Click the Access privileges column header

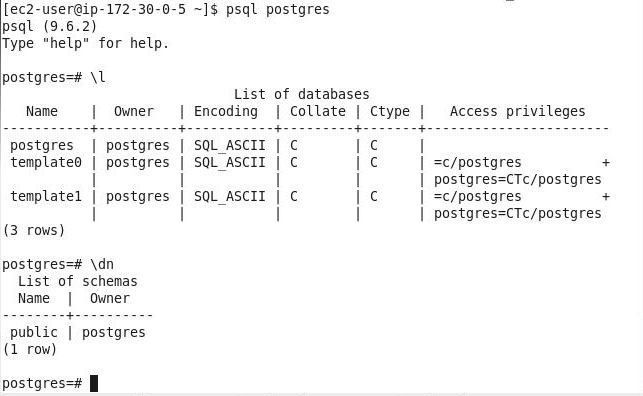tap(518, 112)
